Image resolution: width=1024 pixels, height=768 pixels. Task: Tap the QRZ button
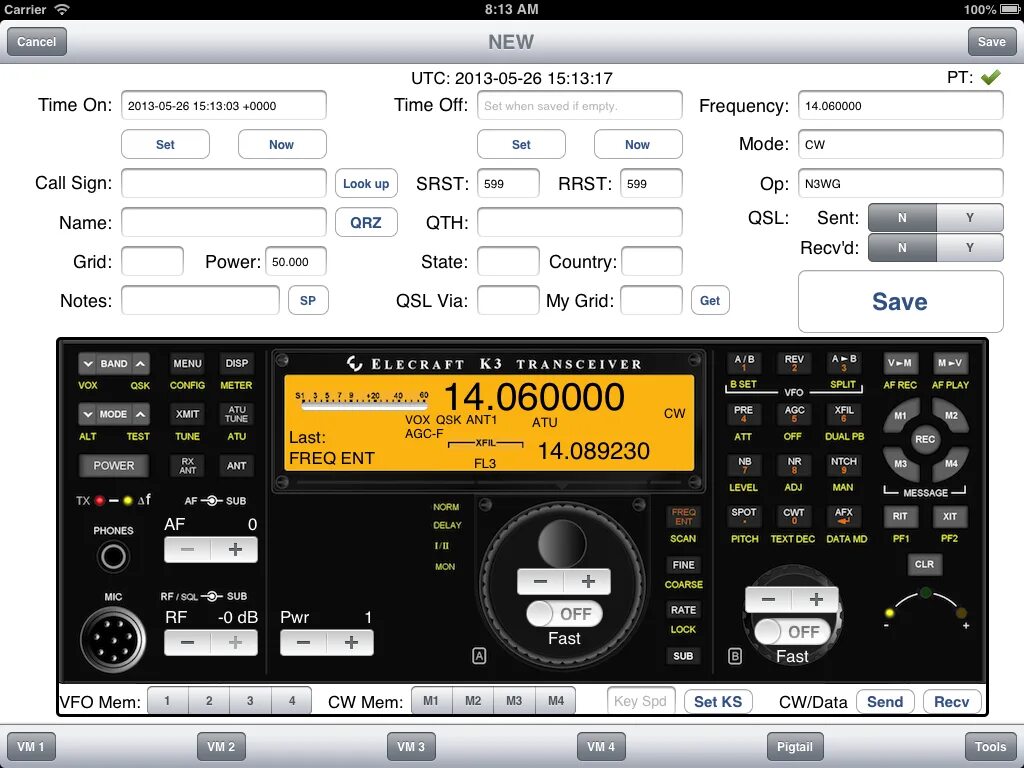point(366,223)
